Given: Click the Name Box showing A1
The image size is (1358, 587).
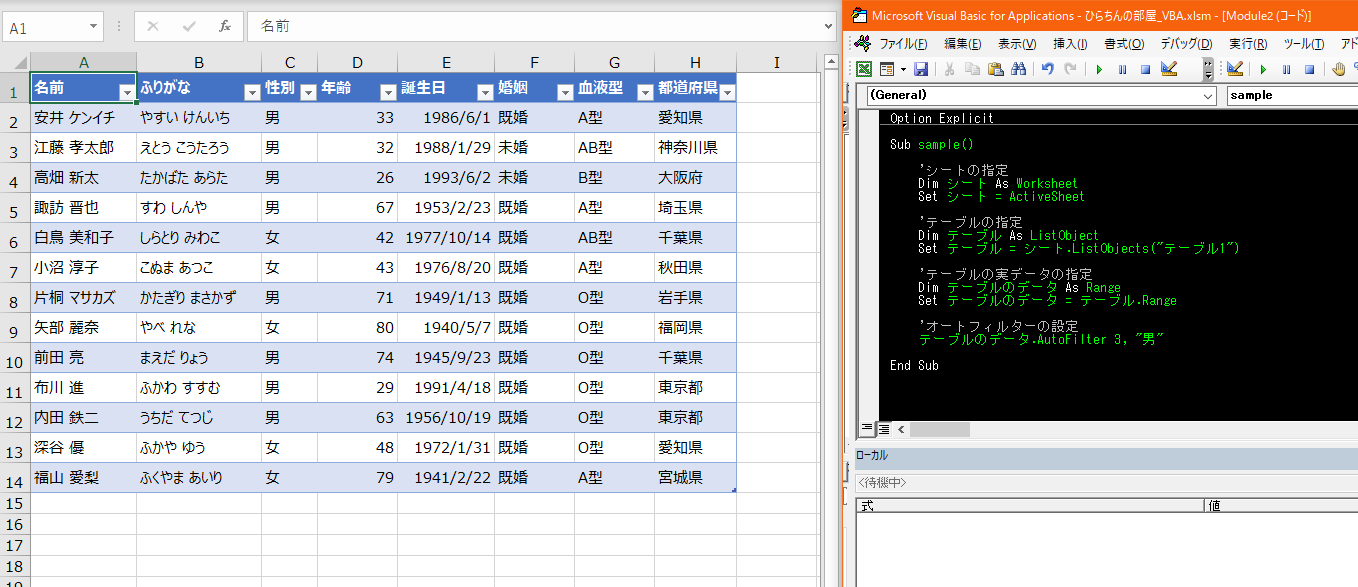Looking at the screenshot, I should tap(44, 27).
